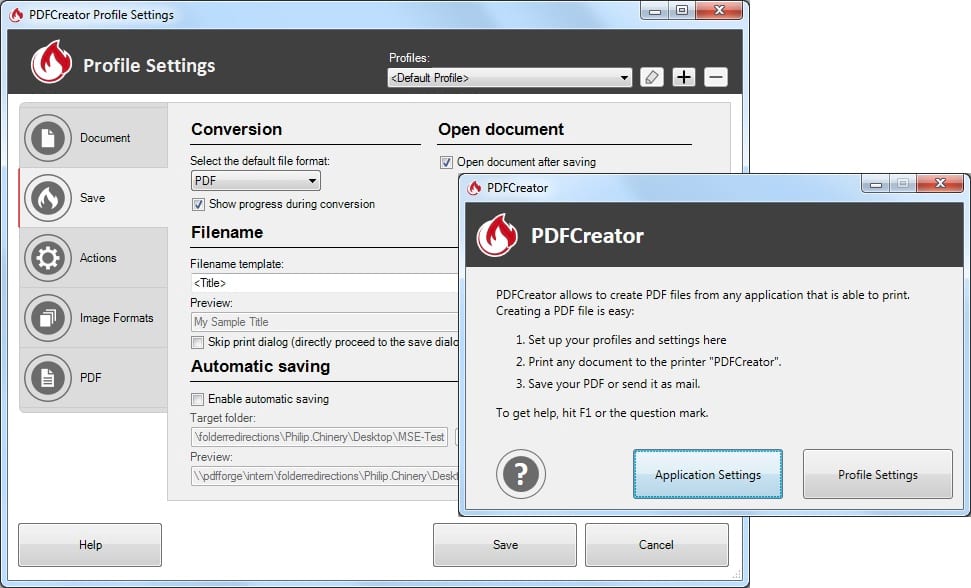Check the Skip print dialog option
The image size is (971, 588).
pyautogui.click(x=198, y=342)
